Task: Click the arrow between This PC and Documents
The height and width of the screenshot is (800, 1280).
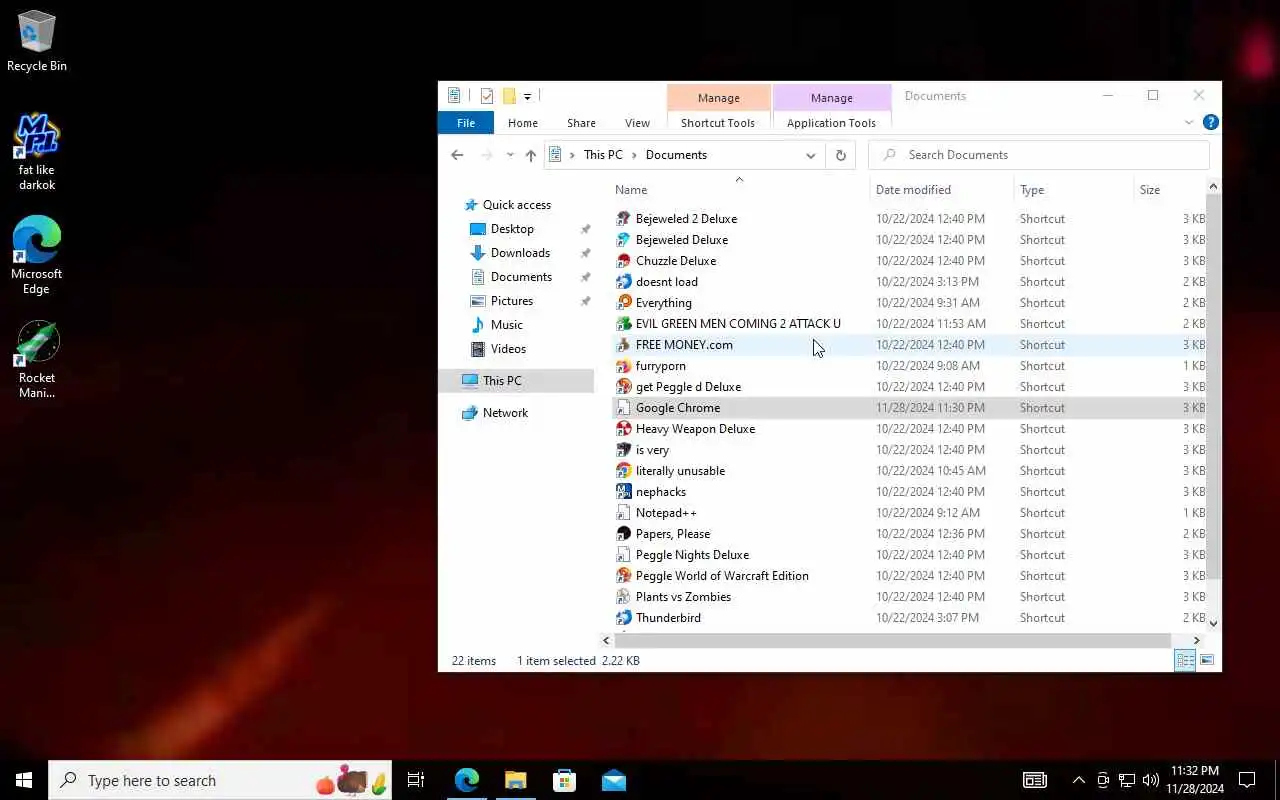Action: tap(634, 155)
